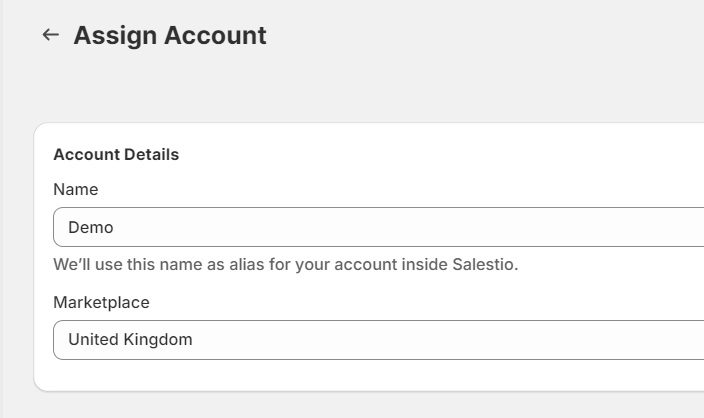Image resolution: width=704 pixels, height=418 pixels.
Task: Click the word Account in the title
Action: coord(215,35)
